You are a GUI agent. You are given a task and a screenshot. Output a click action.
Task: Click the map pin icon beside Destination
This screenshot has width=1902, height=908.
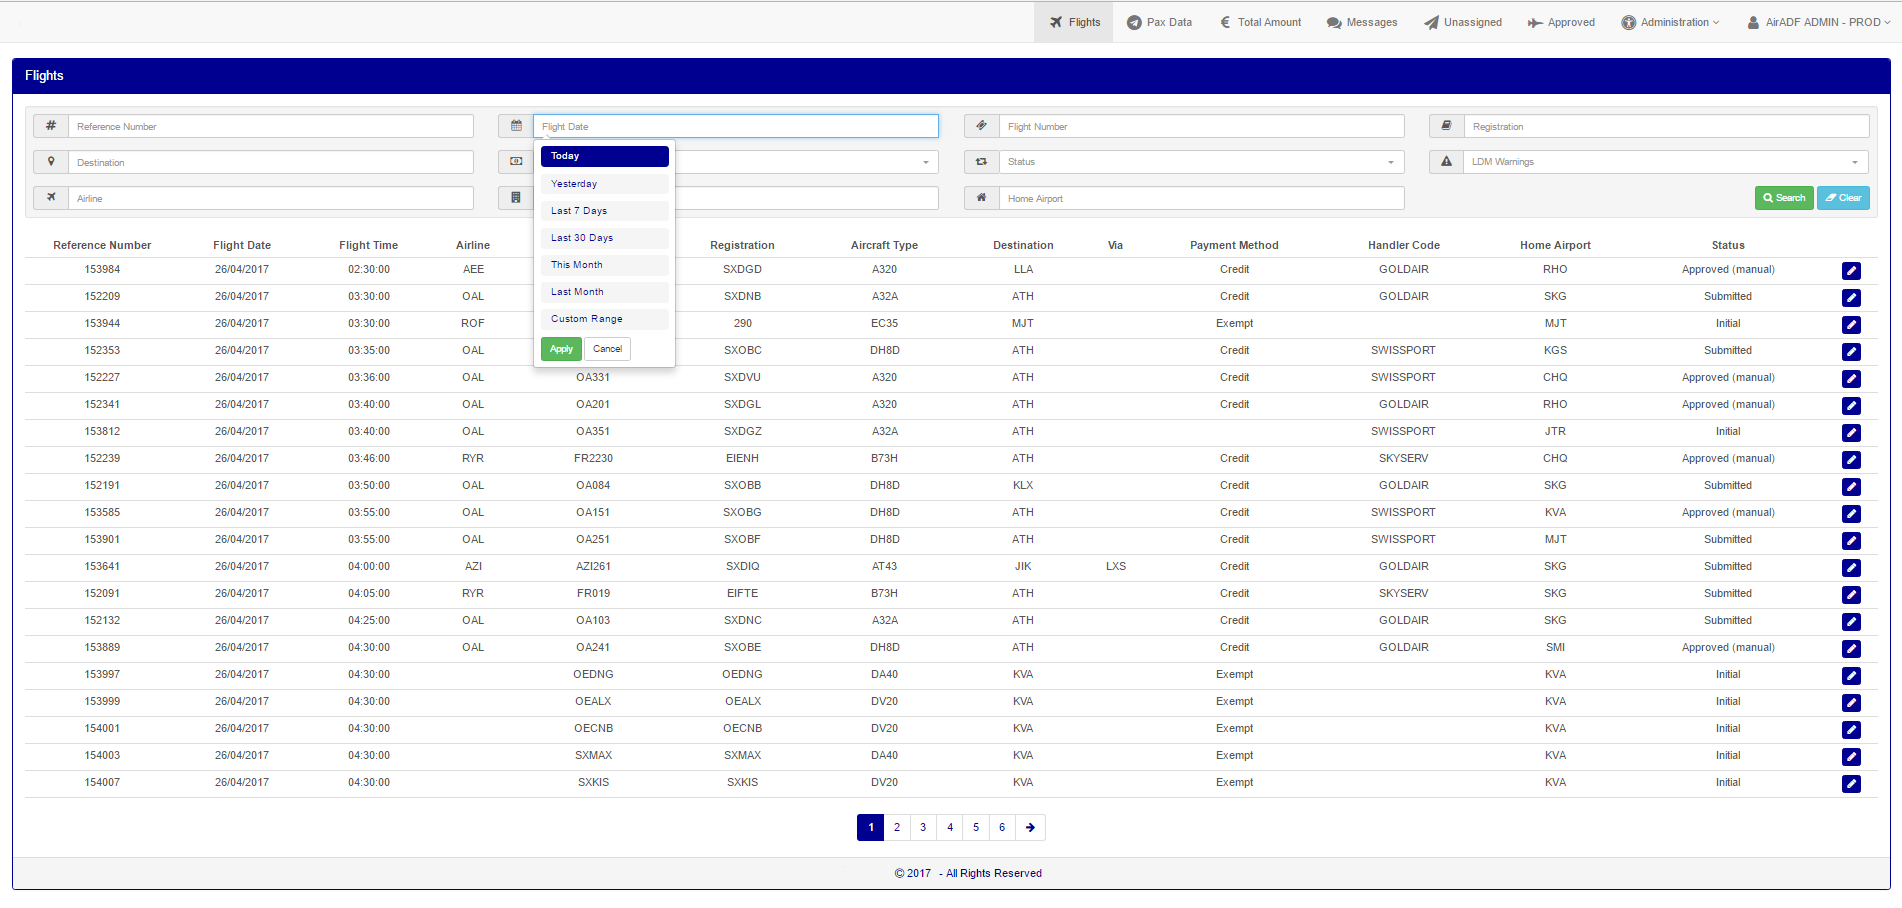click(51, 162)
